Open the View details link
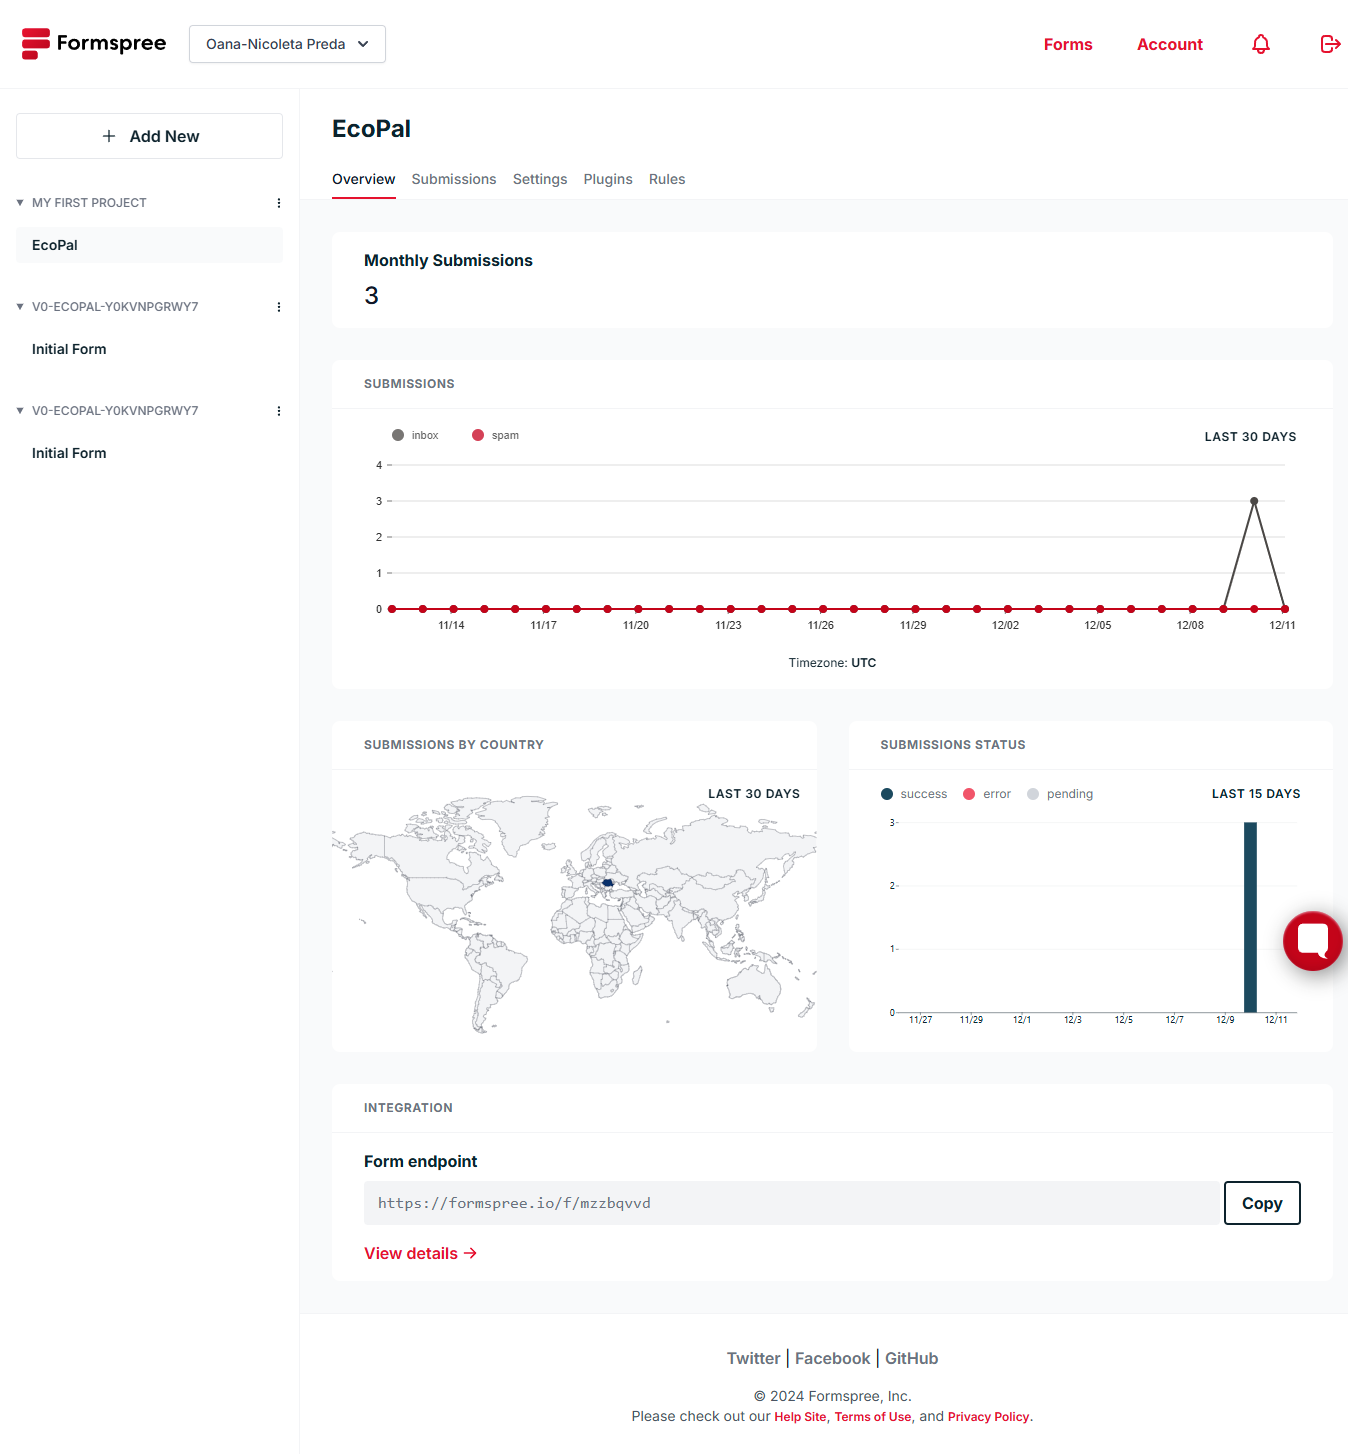The image size is (1348, 1454). 420,1253
